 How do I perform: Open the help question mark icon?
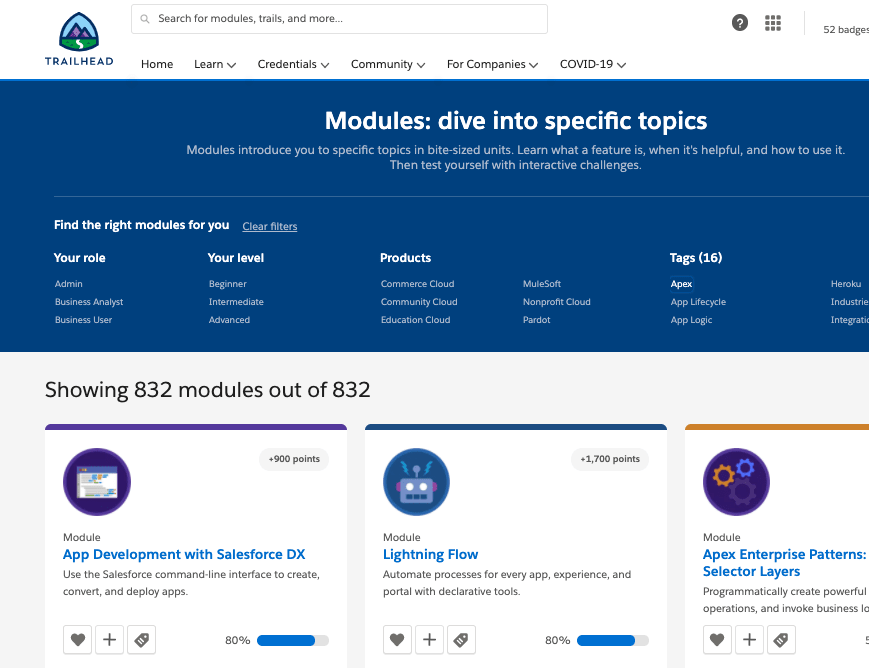pos(740,23)
